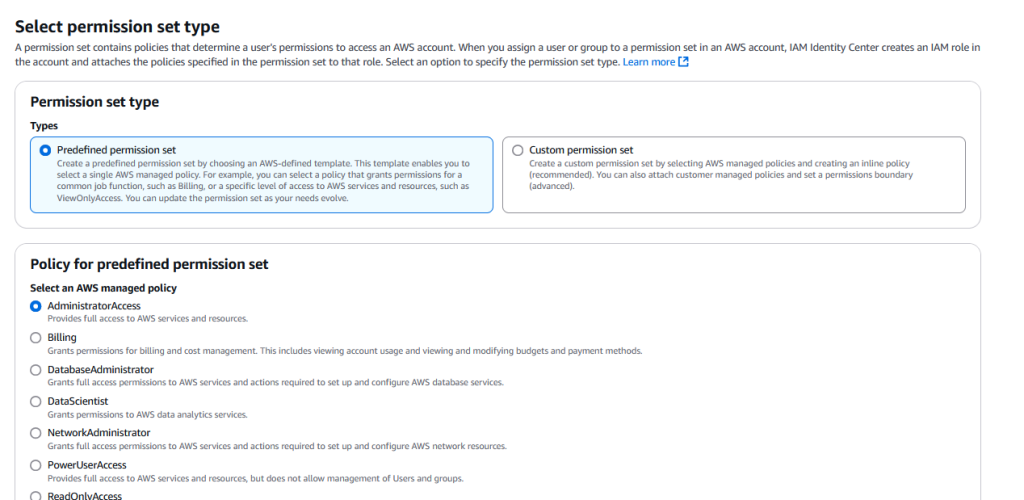Click the Select an AWS managed policy label
This screenshot has width=1024, height=500.
[x=103, y=288]
